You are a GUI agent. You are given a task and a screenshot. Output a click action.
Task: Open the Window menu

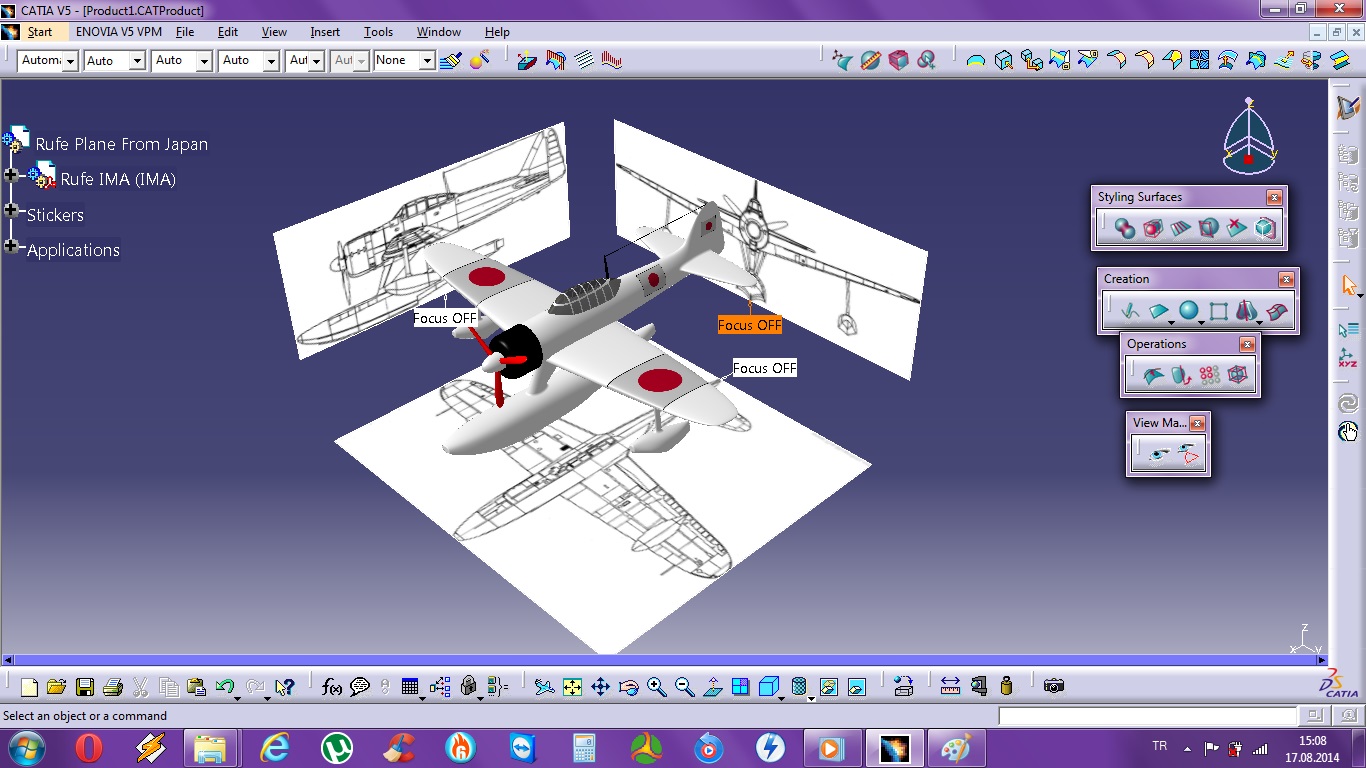[x=439, y=32]
